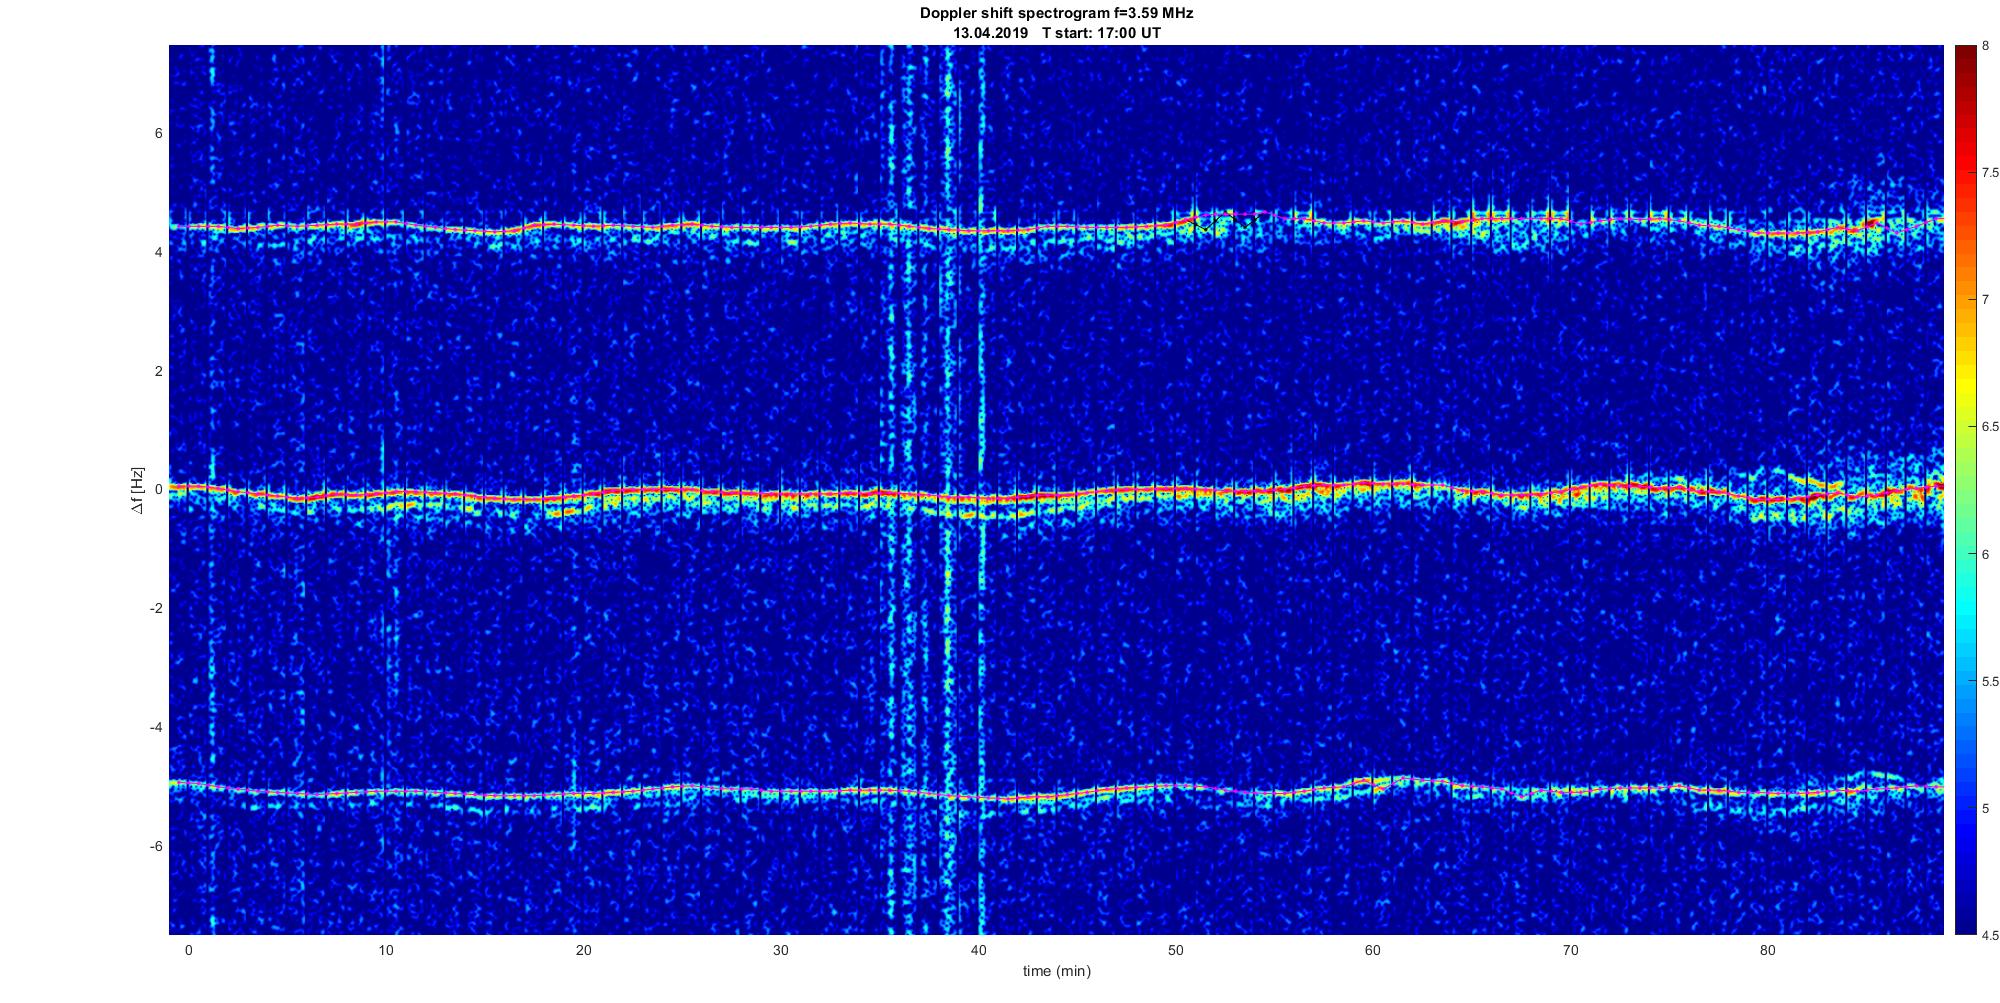Click the x-axis tick label "0"
This screenshot has width=2000, height=1003.
click(x=188, y=950)
